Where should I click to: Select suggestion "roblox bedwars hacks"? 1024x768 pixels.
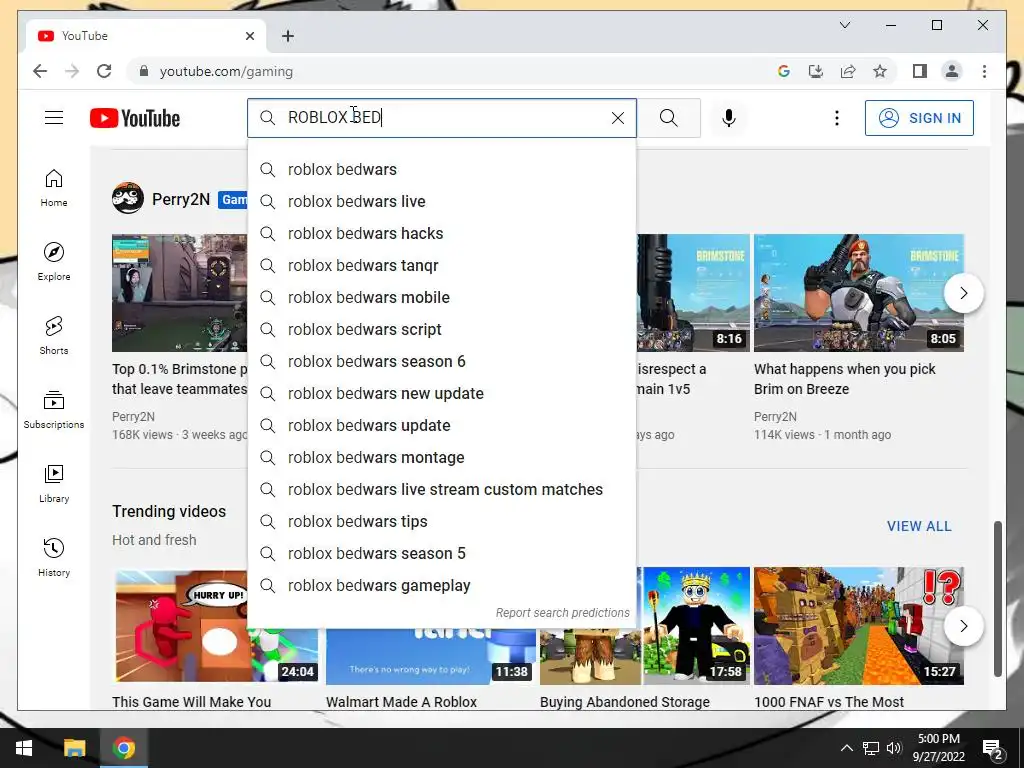[441, 234]
